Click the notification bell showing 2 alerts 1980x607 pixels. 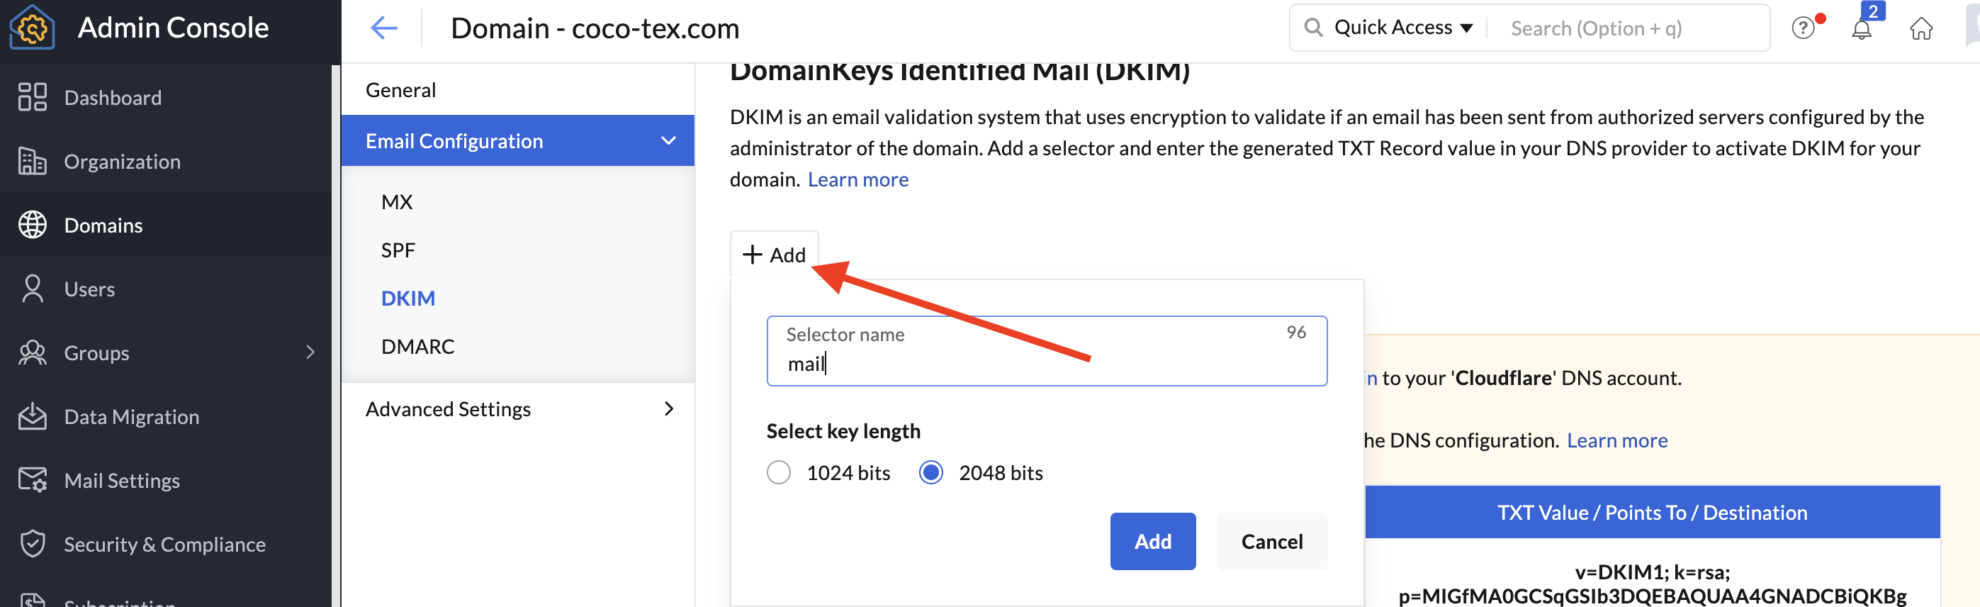[x=1862, y=27]
